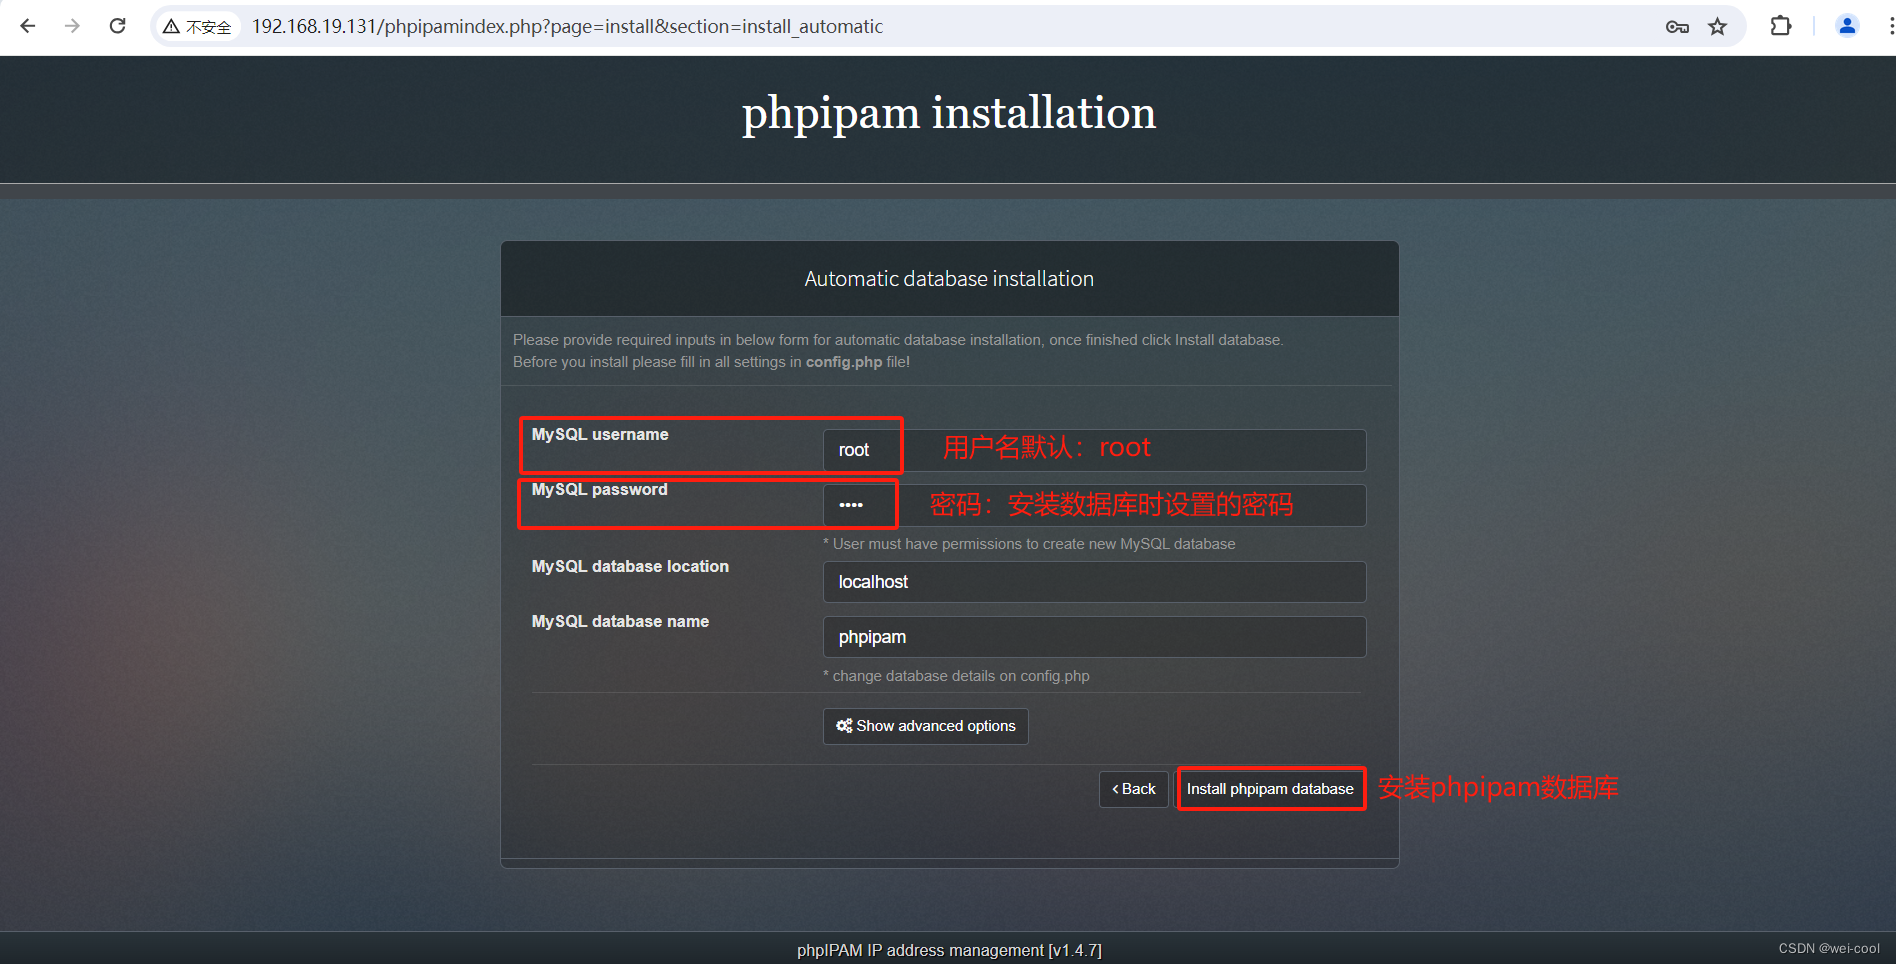Select 'MySQL password' label text

(x=599, y=489)
